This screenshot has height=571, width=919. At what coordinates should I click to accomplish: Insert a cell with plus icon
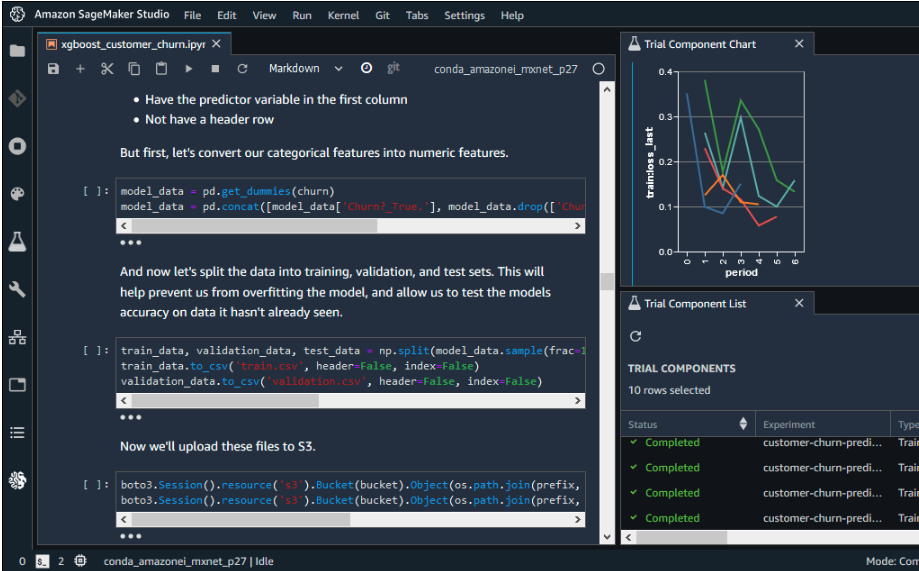point(80,69)
